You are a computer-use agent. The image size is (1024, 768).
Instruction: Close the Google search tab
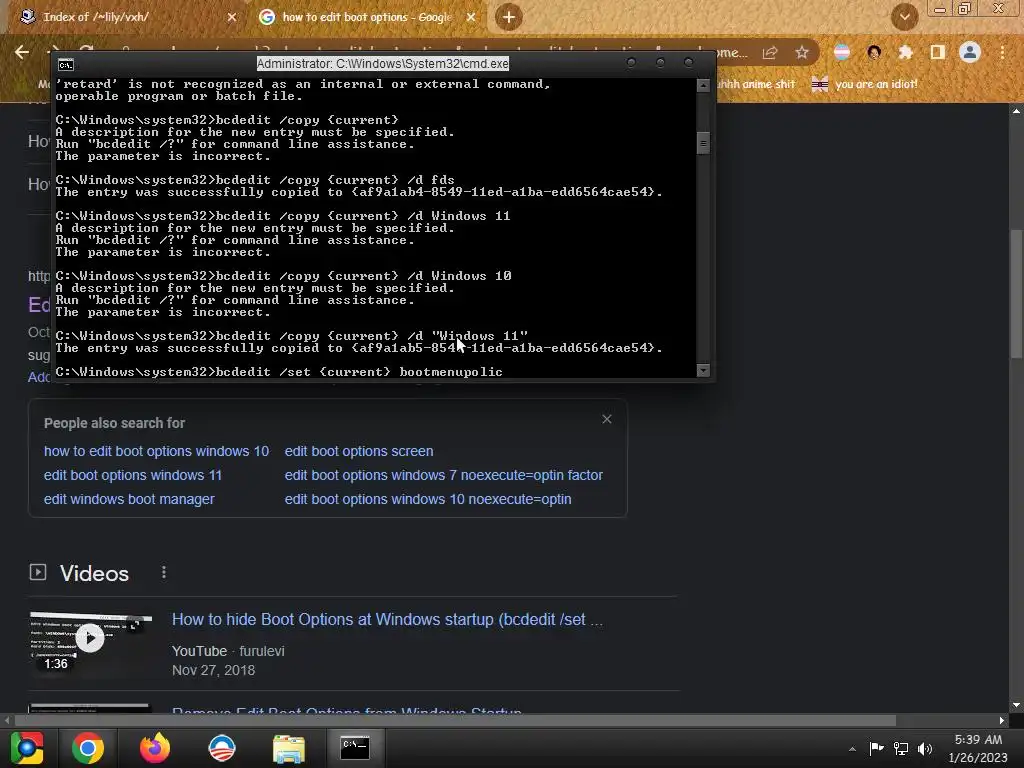(x=471, y=17)
